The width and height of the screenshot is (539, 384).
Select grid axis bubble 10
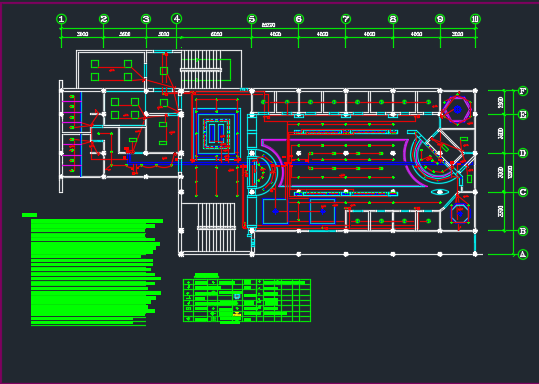click(x=475, y=19)
